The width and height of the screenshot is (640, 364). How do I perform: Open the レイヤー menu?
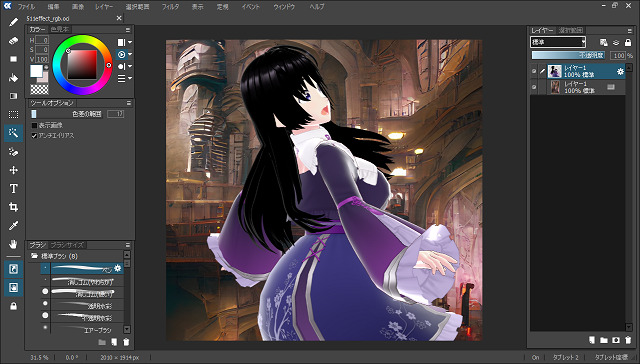[x=104, y=7]
